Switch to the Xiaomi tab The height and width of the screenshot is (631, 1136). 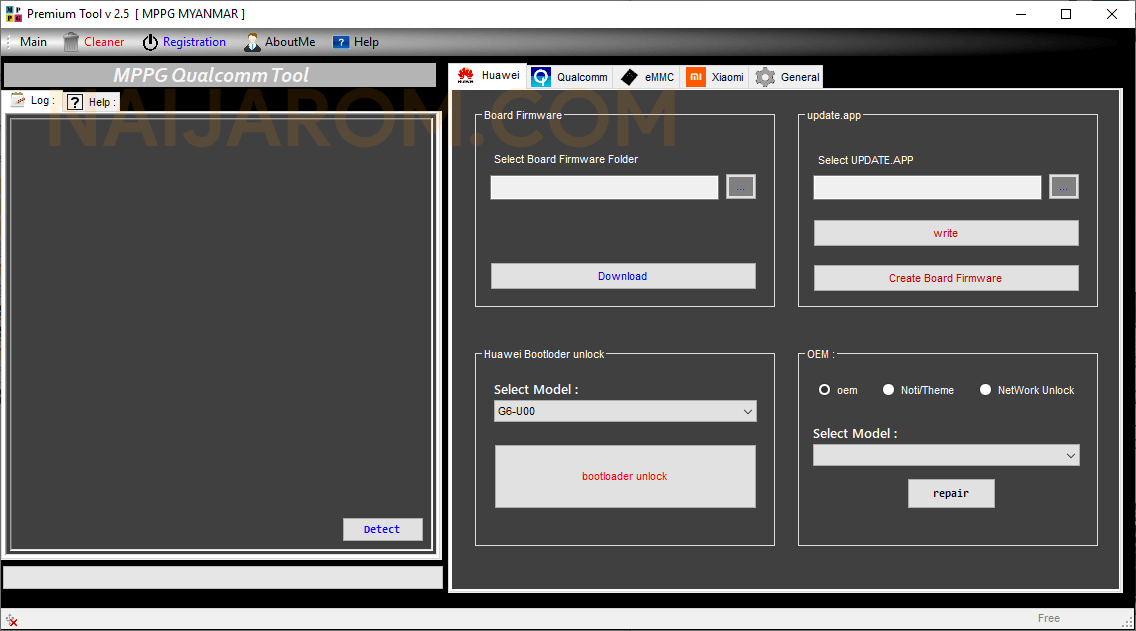click(x=715, y=77)
